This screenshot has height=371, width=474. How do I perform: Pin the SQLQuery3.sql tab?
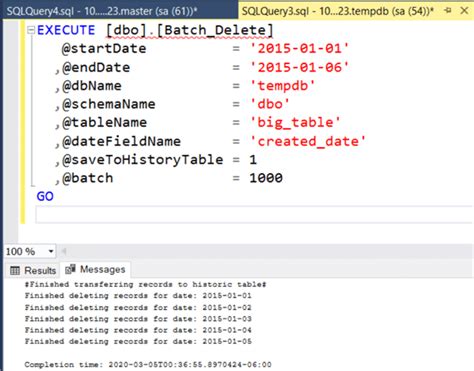click(x=448, y=10)
